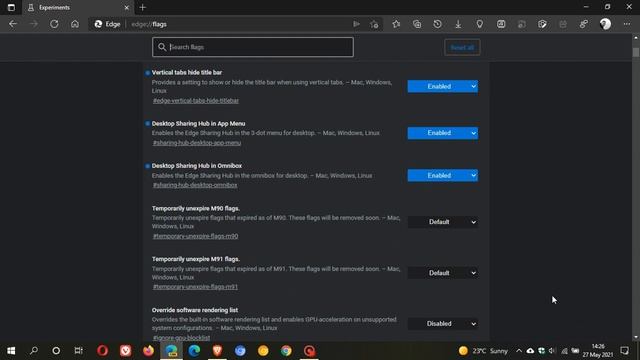Open the vertical tabs actions menu icon

[11, 7]
